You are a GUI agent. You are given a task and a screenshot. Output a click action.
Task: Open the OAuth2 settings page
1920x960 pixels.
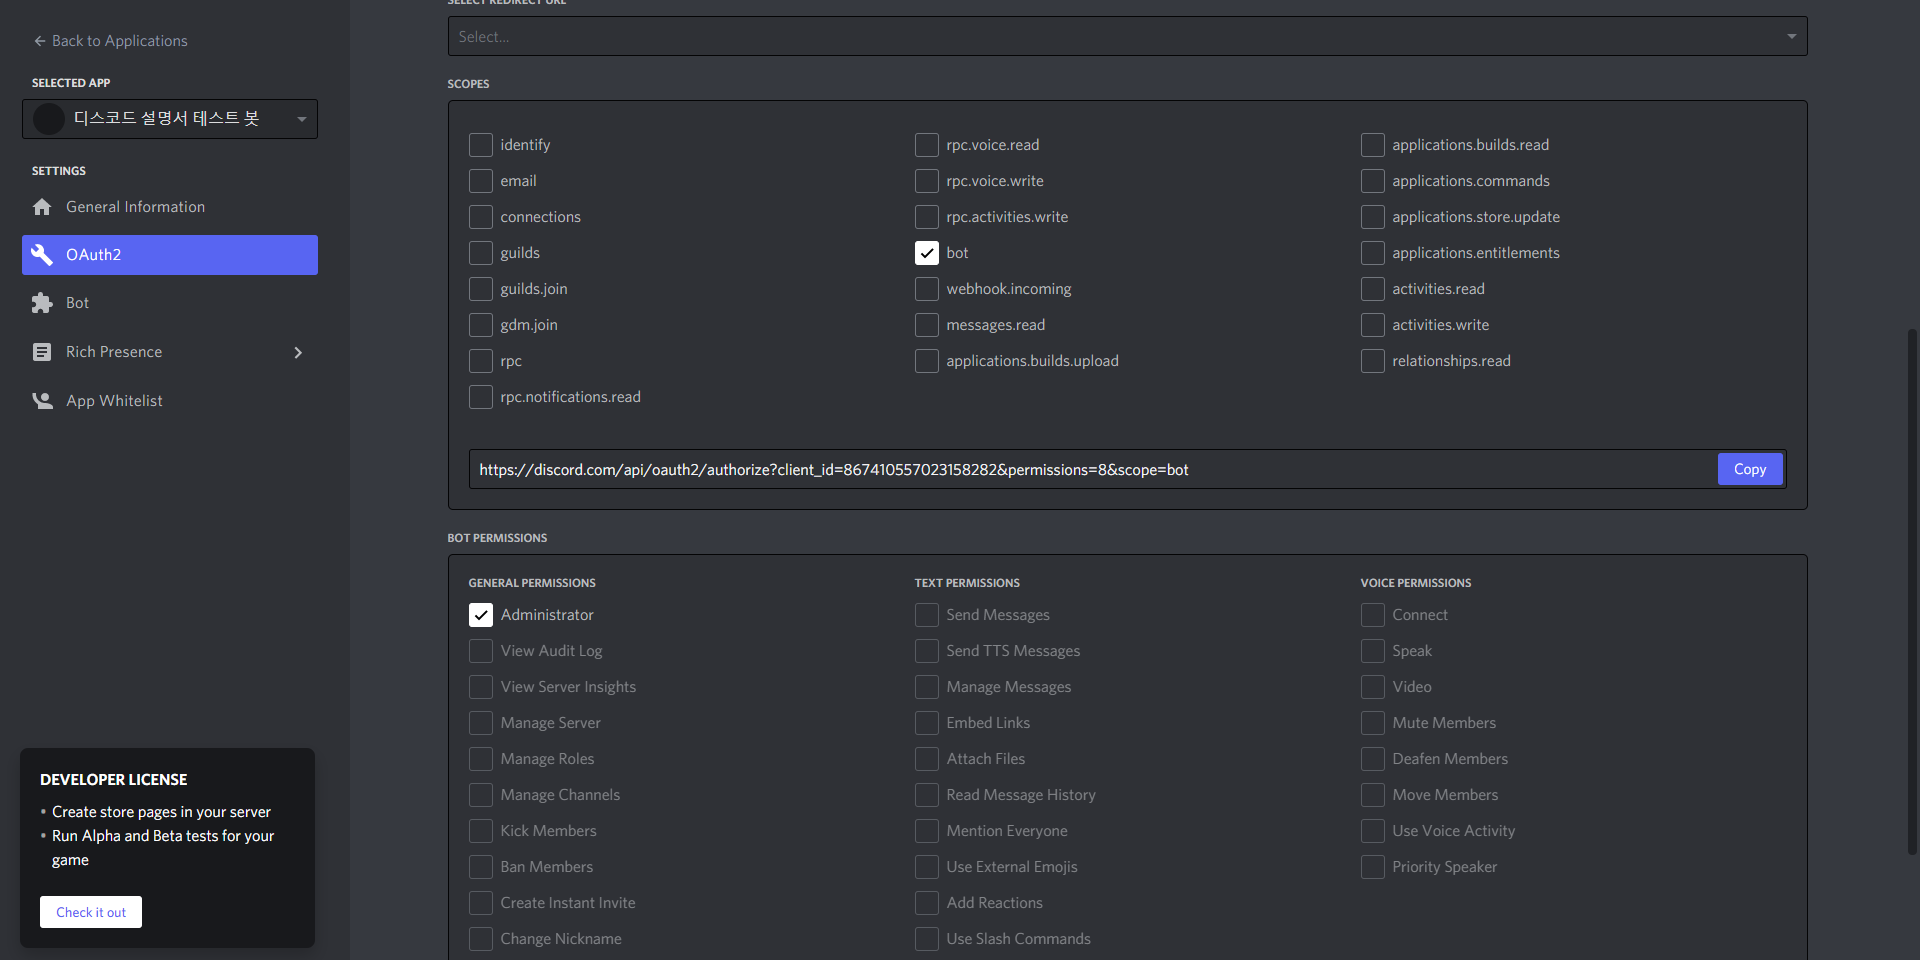pos(170,255)
